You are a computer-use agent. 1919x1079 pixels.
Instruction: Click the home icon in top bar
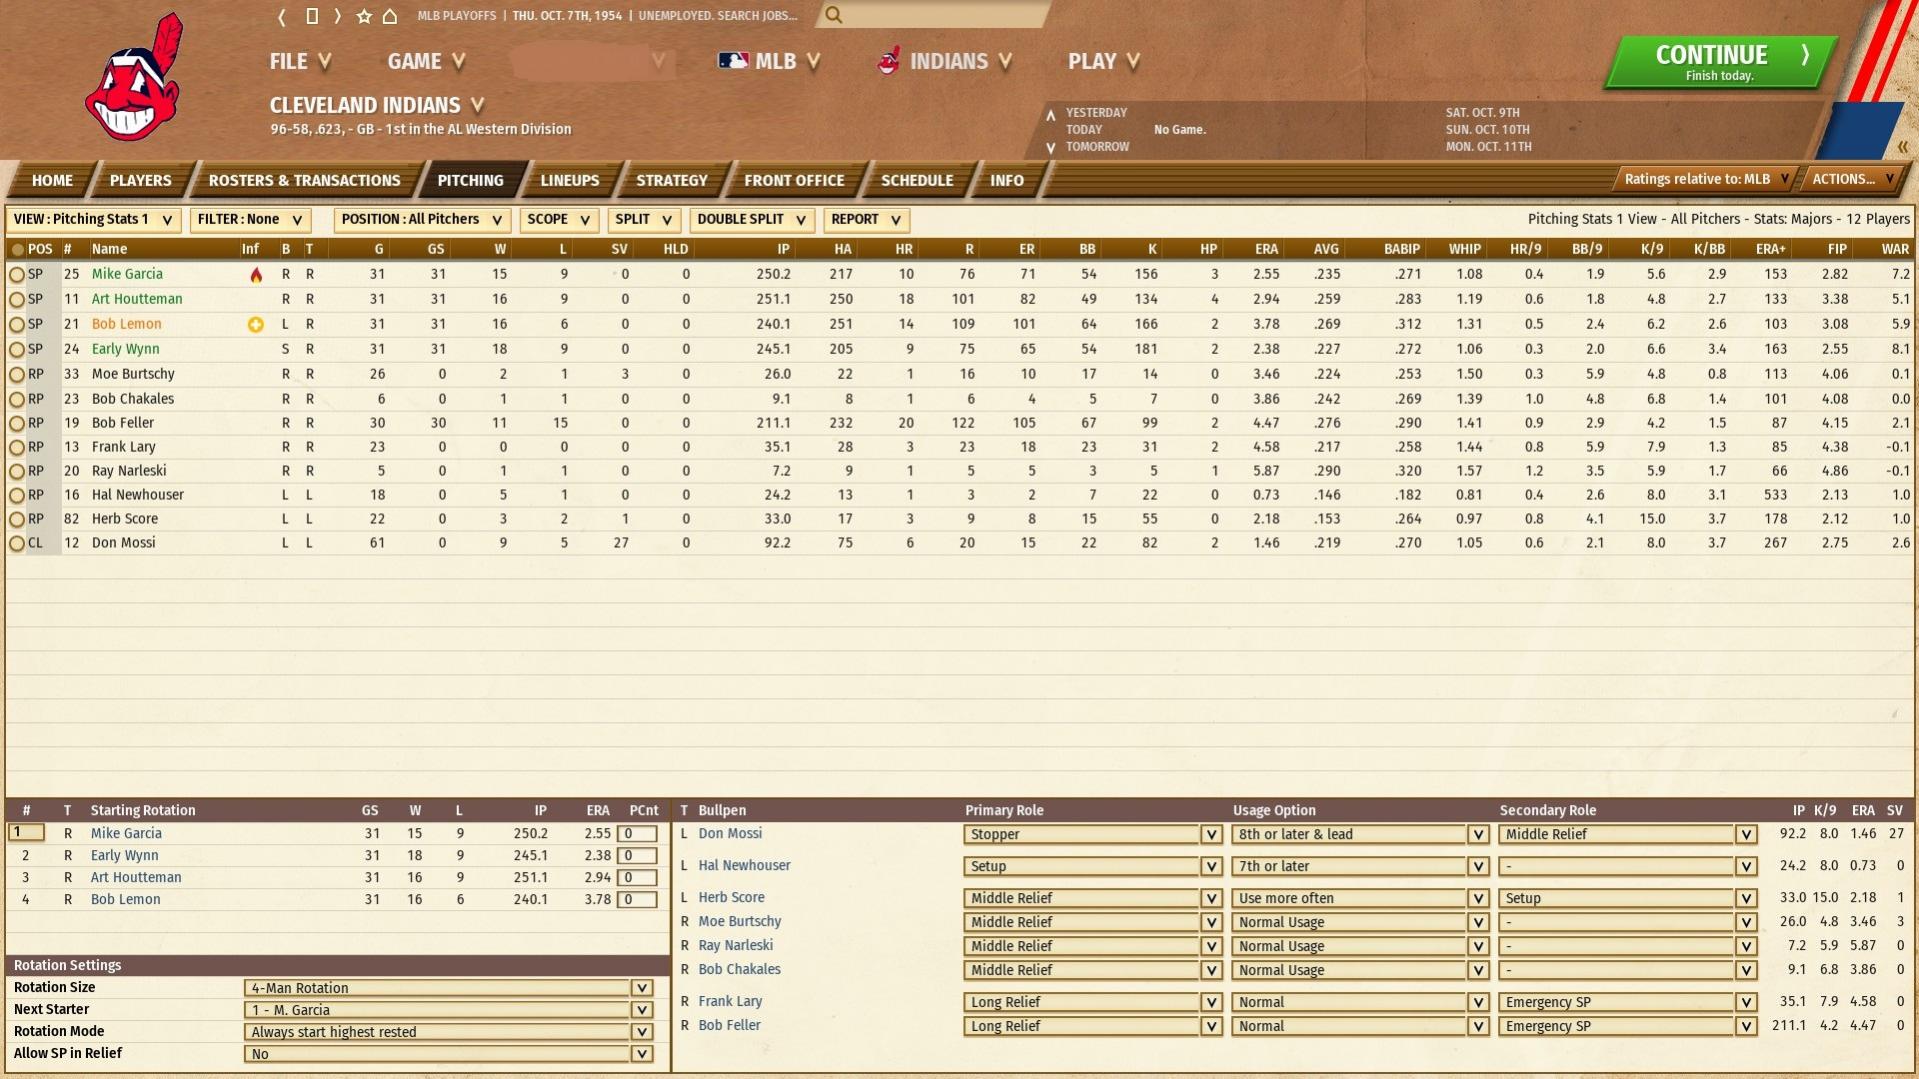[x=390, y=16]
